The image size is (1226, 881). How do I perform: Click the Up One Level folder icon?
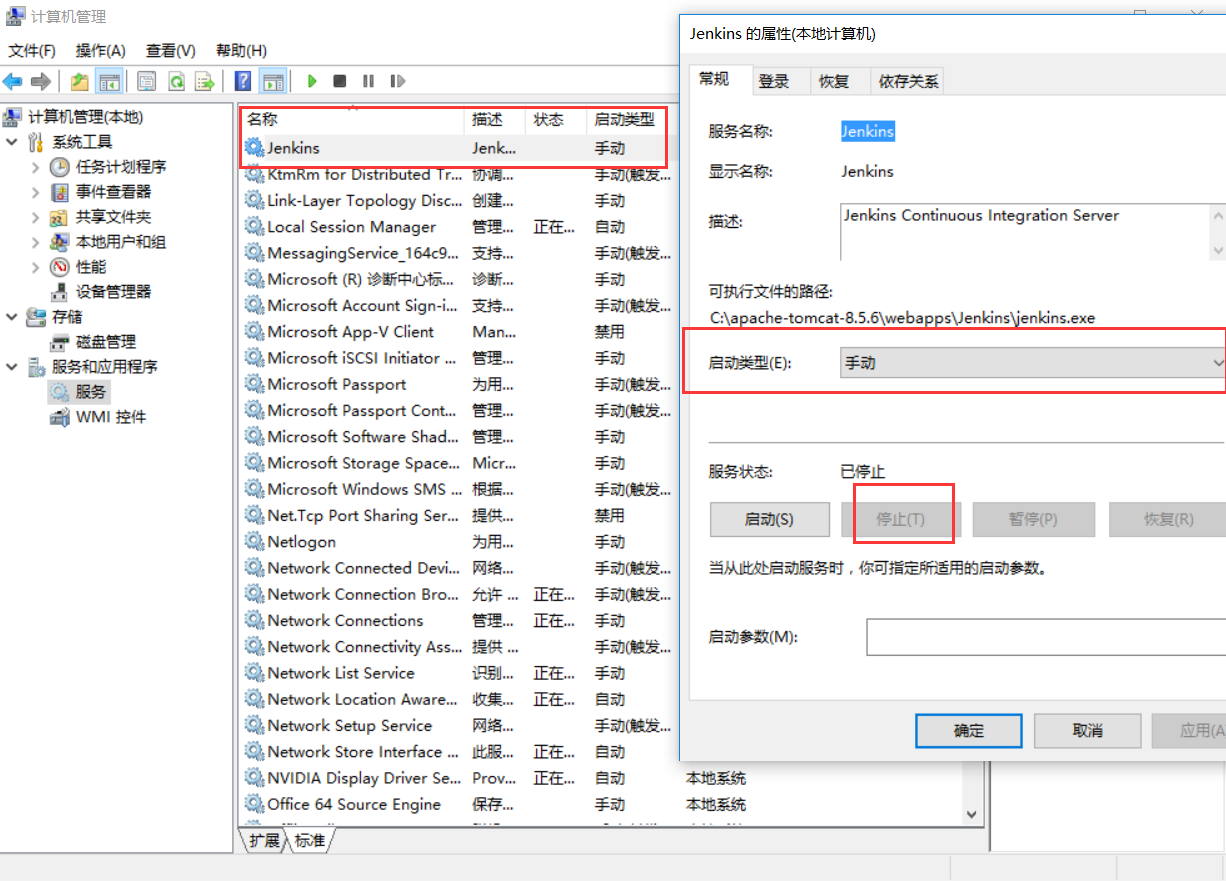coord(80,81)
